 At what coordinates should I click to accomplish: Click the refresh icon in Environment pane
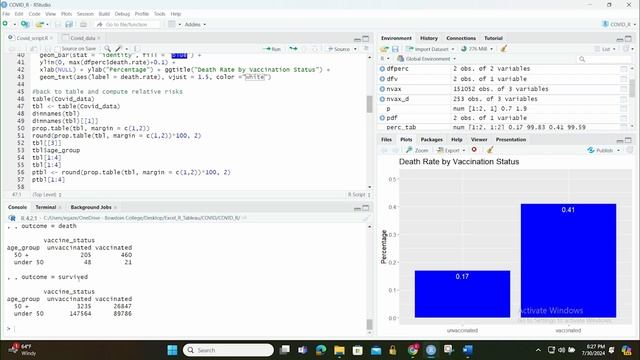tap(627, 49)
